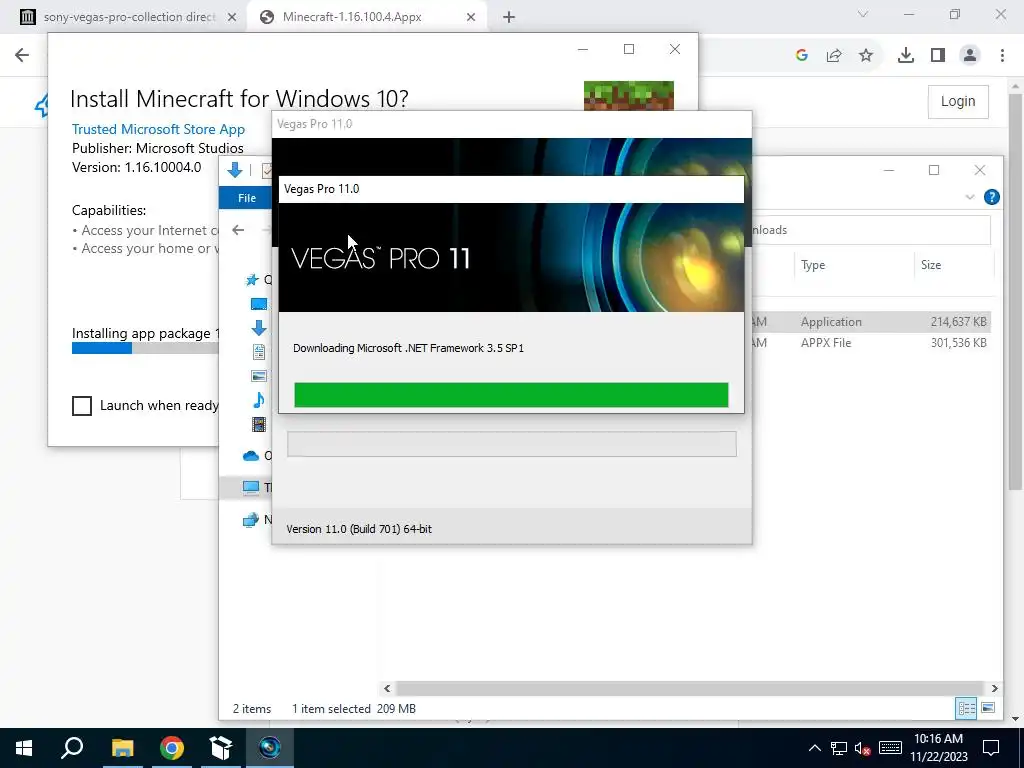Open the Chrome profile avatar
The width and height of the screenshot is (1024, 768).
coord(970,56)
